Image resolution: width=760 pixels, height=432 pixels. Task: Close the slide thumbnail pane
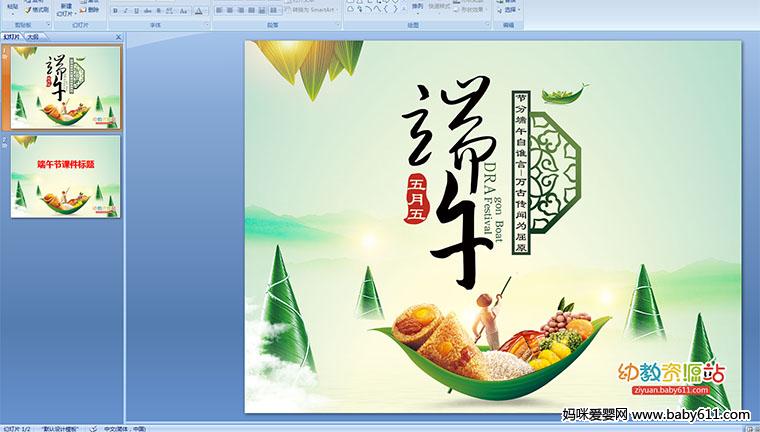pyautogui.click(x=118, y=37)
